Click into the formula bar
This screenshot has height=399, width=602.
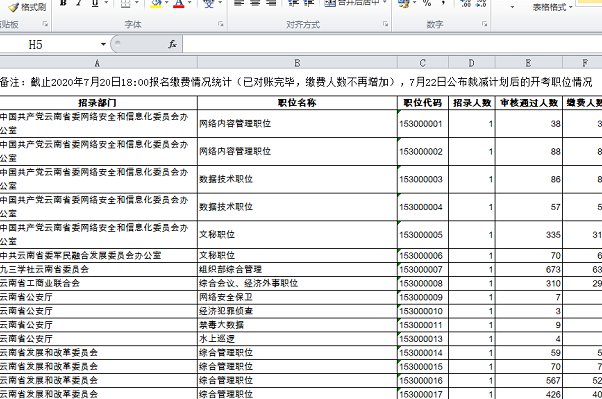click(x=392, y=45)
